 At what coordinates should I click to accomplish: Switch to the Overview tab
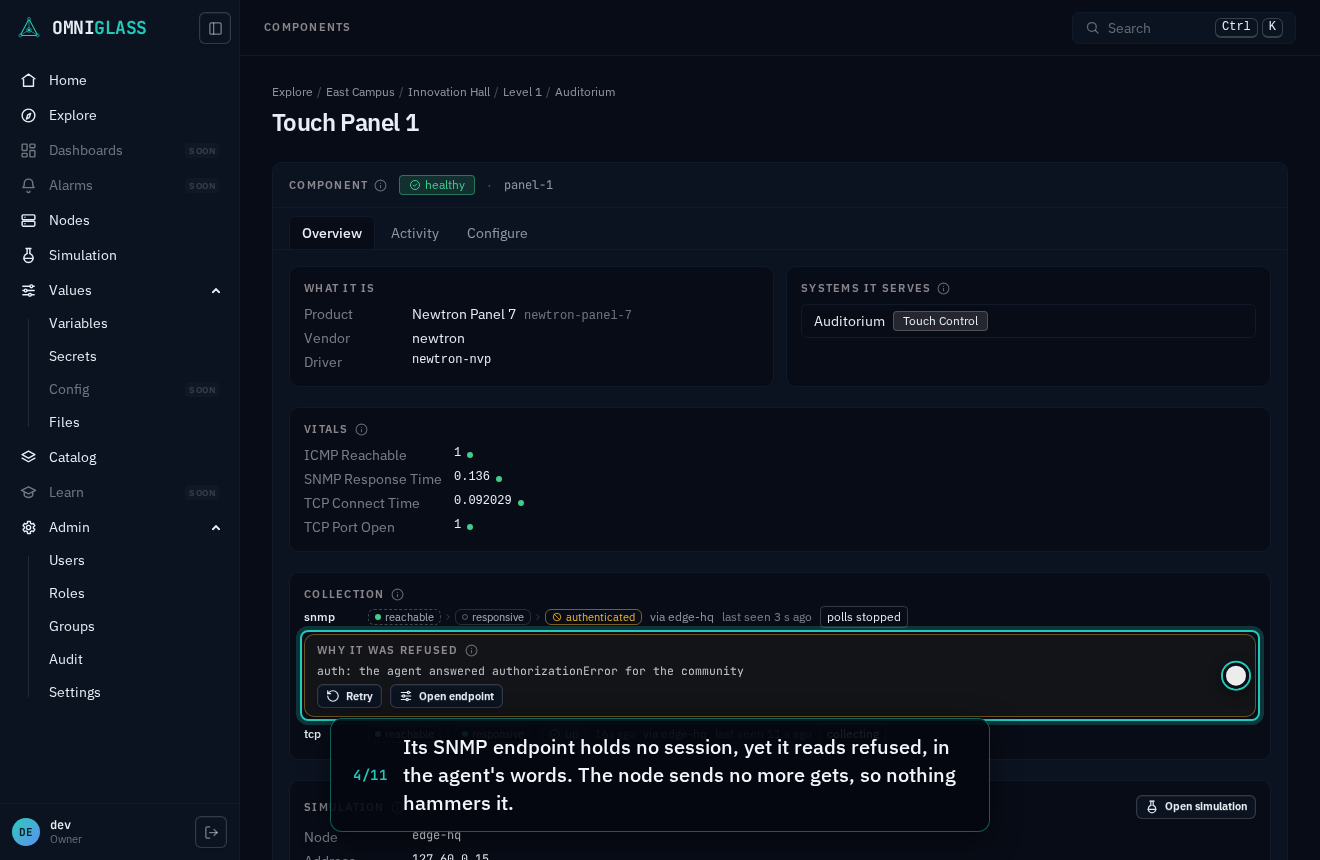click(332, 233)
